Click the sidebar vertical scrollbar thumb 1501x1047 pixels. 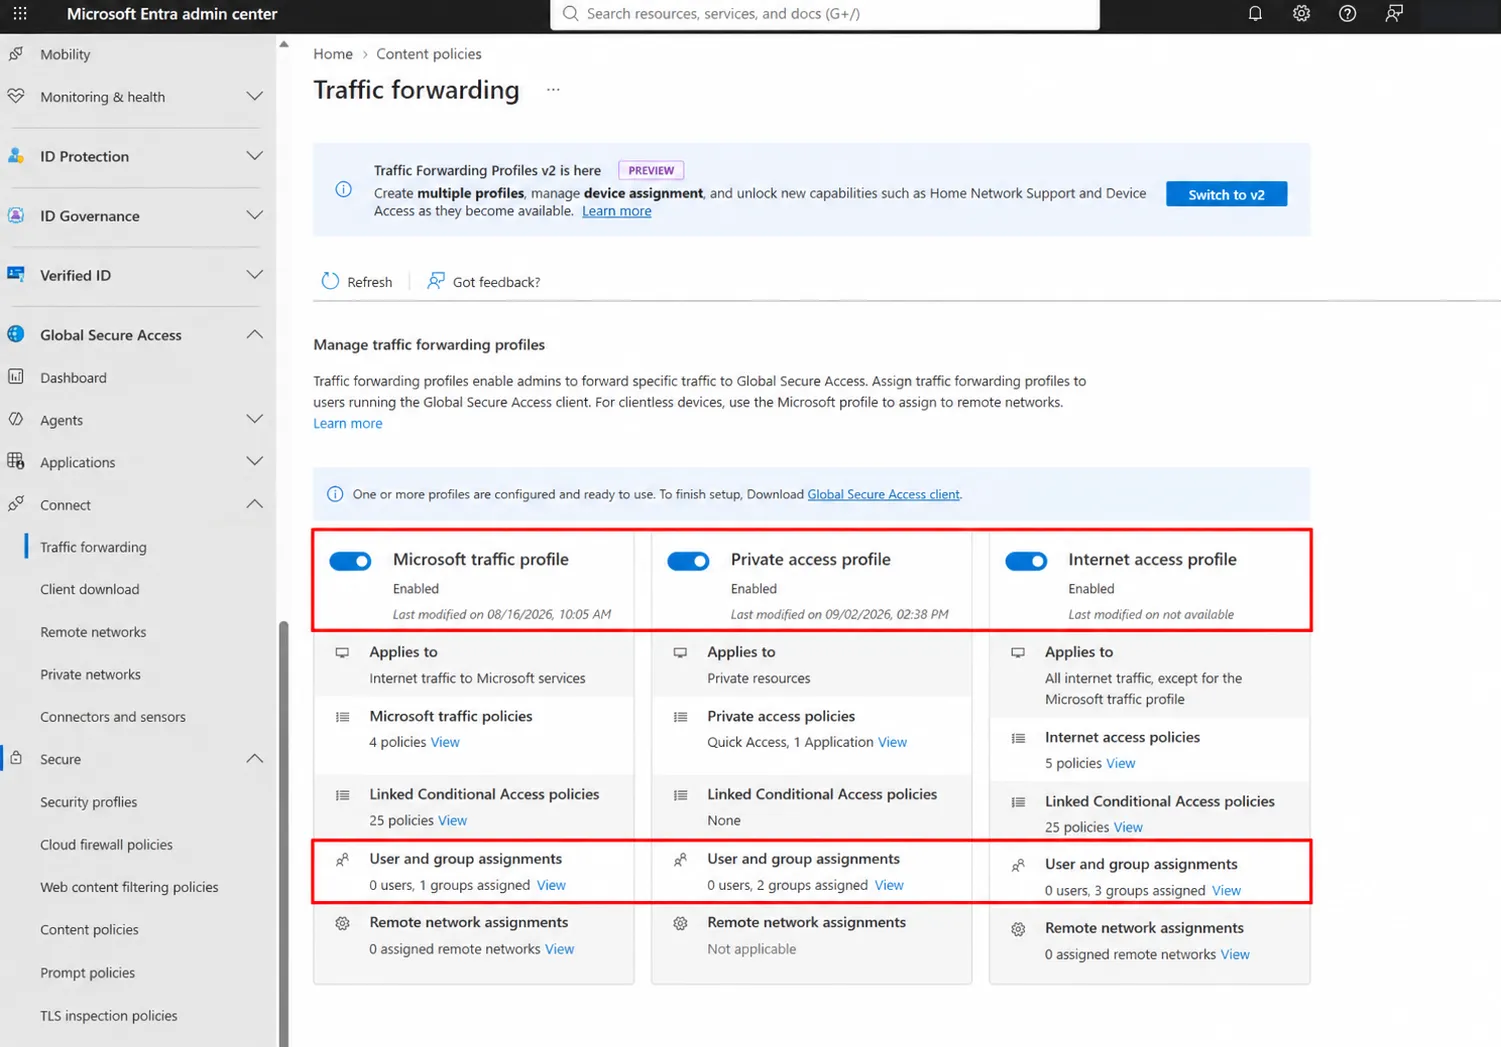(283, 834)
